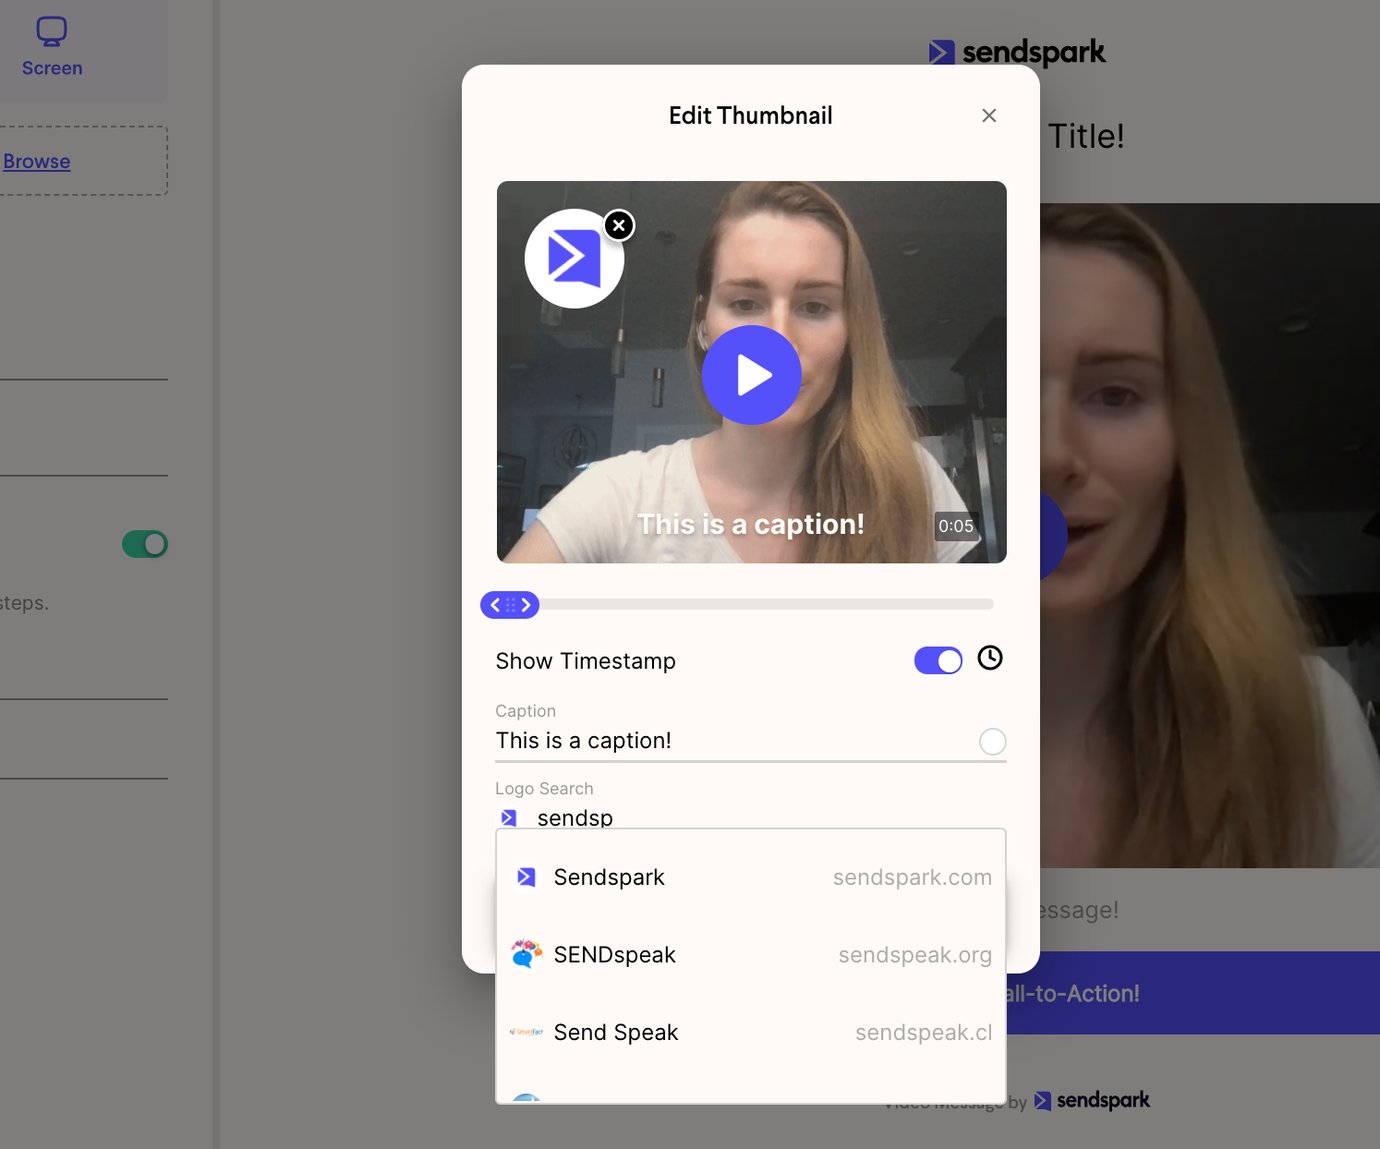Click the clock icon beside Show Timestamp

(990, 659)
